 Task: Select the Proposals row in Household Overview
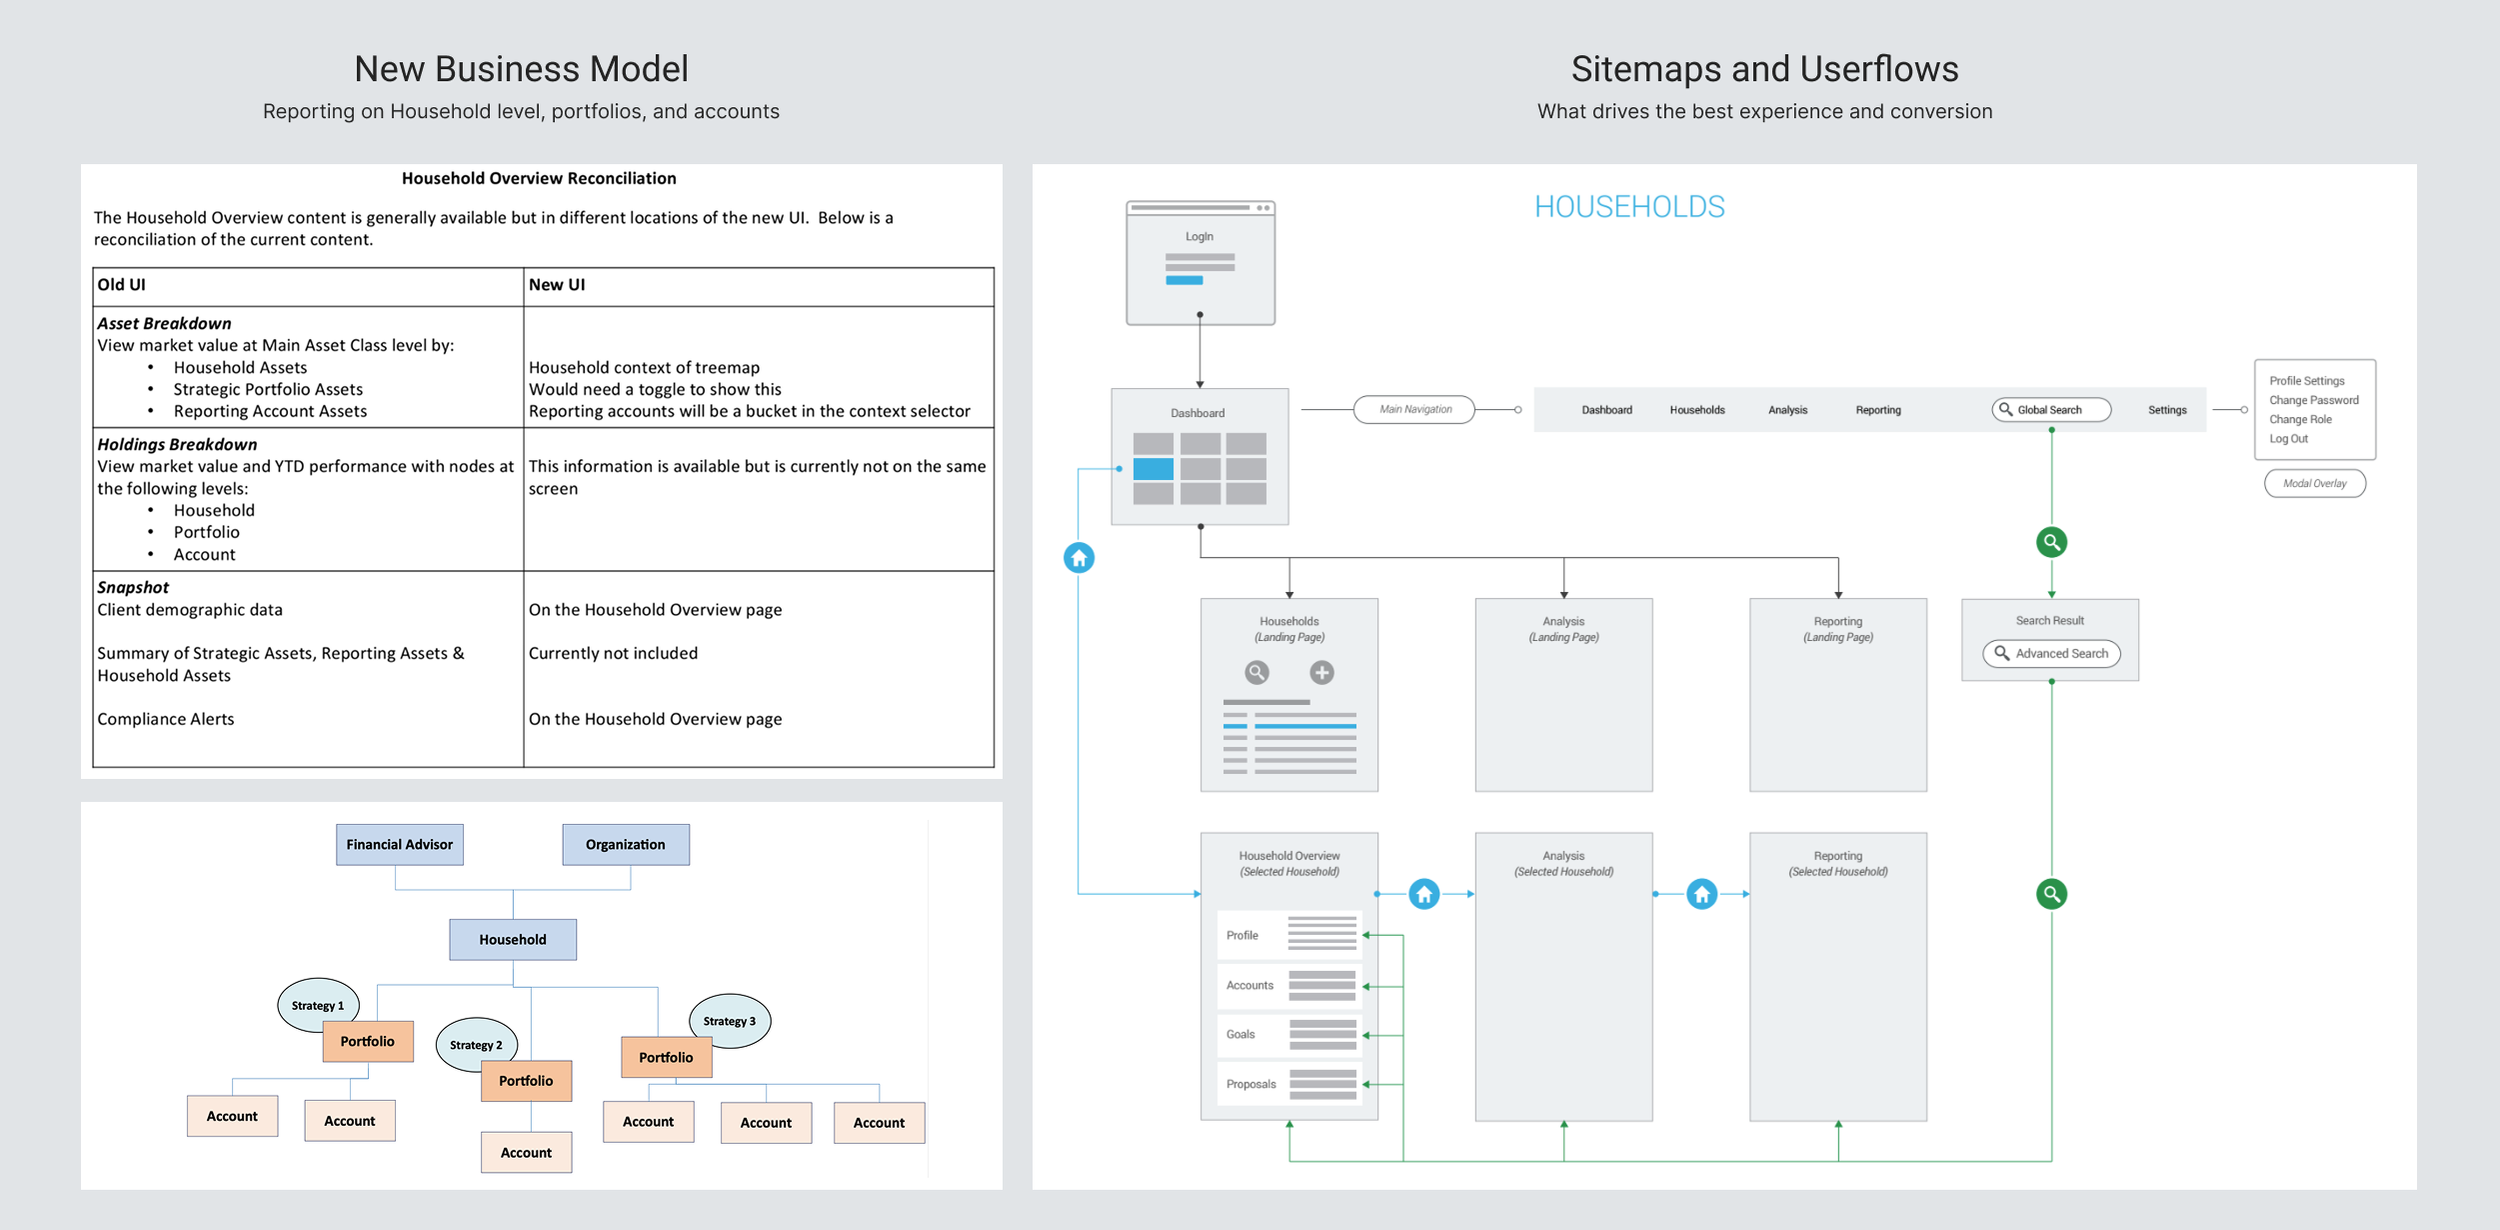[1289, 1084]
